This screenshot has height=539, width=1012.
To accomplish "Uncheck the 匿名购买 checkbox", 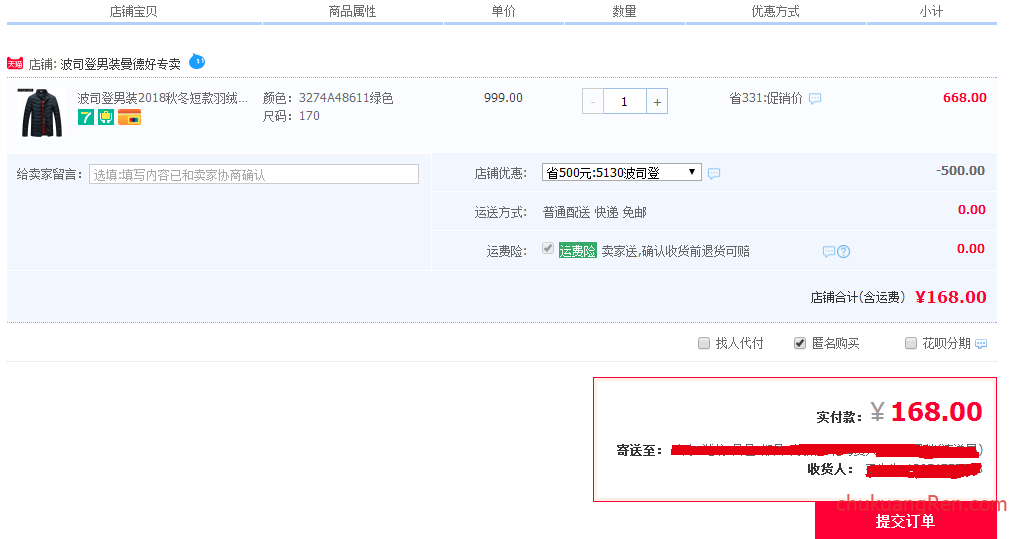I will click(x=800, y=343).
